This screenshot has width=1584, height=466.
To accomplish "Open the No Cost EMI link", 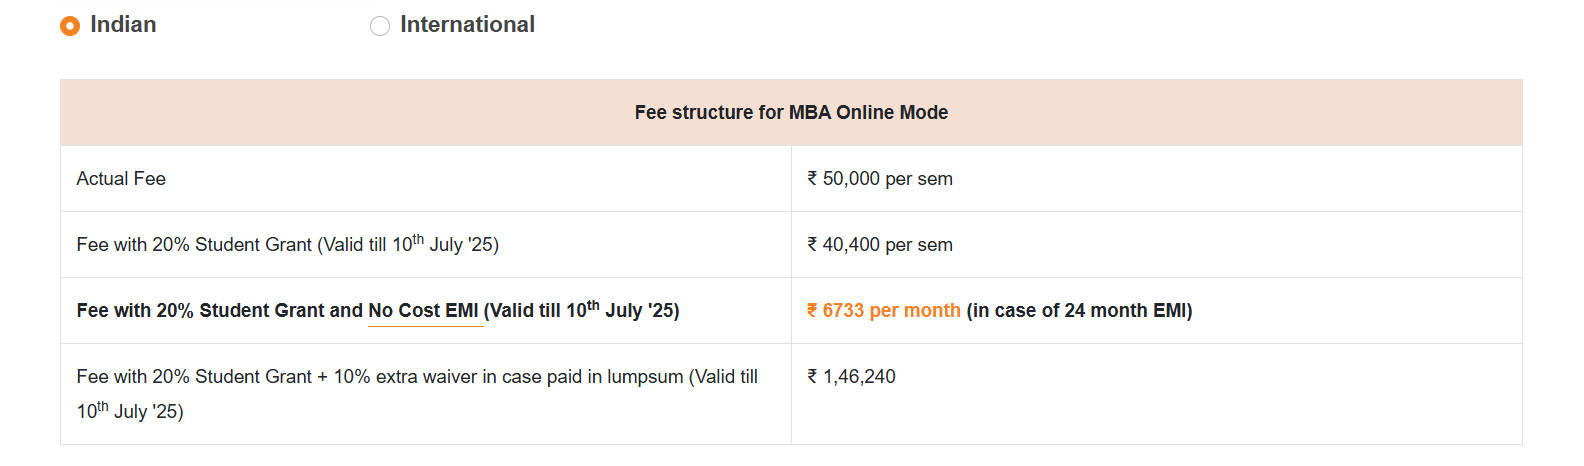I will pyautogui.click(x=425, y=311).
